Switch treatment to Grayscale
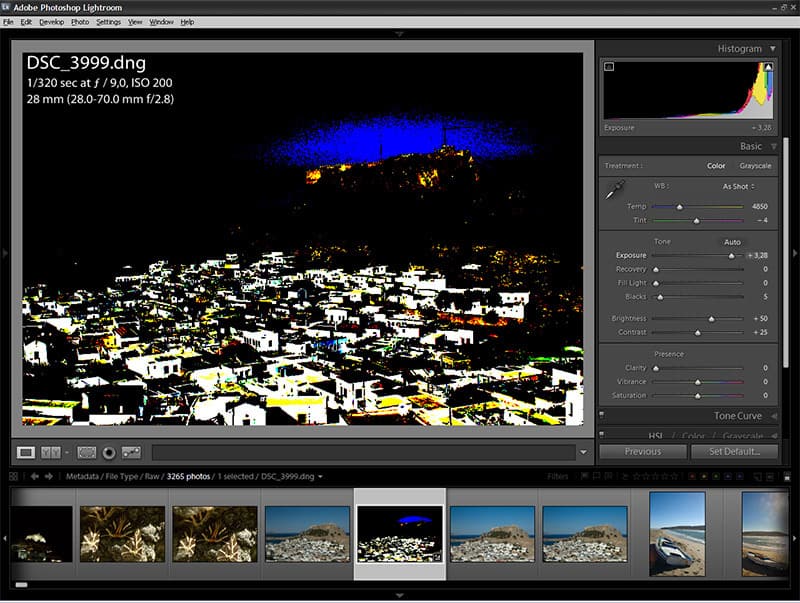This screenshot has width=800, height=603. point(755,166)
